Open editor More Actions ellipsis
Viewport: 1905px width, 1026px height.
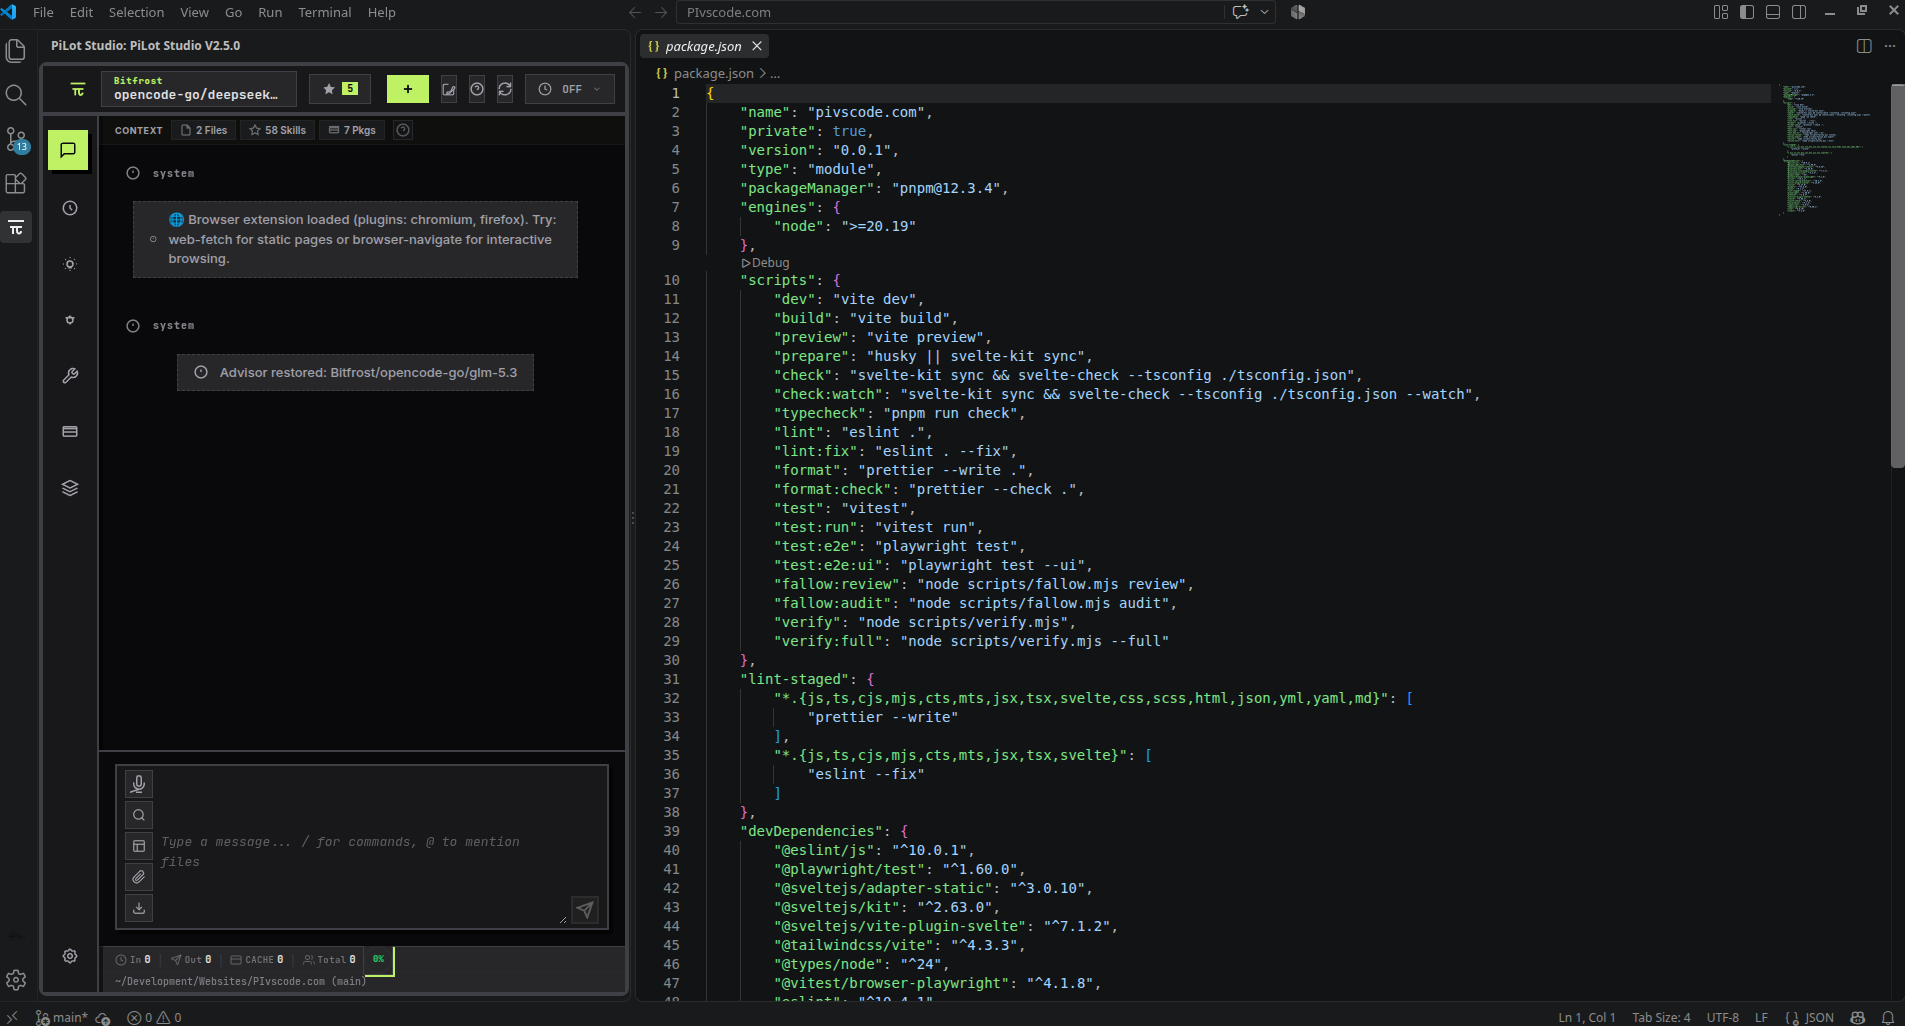coord(1889,46)
